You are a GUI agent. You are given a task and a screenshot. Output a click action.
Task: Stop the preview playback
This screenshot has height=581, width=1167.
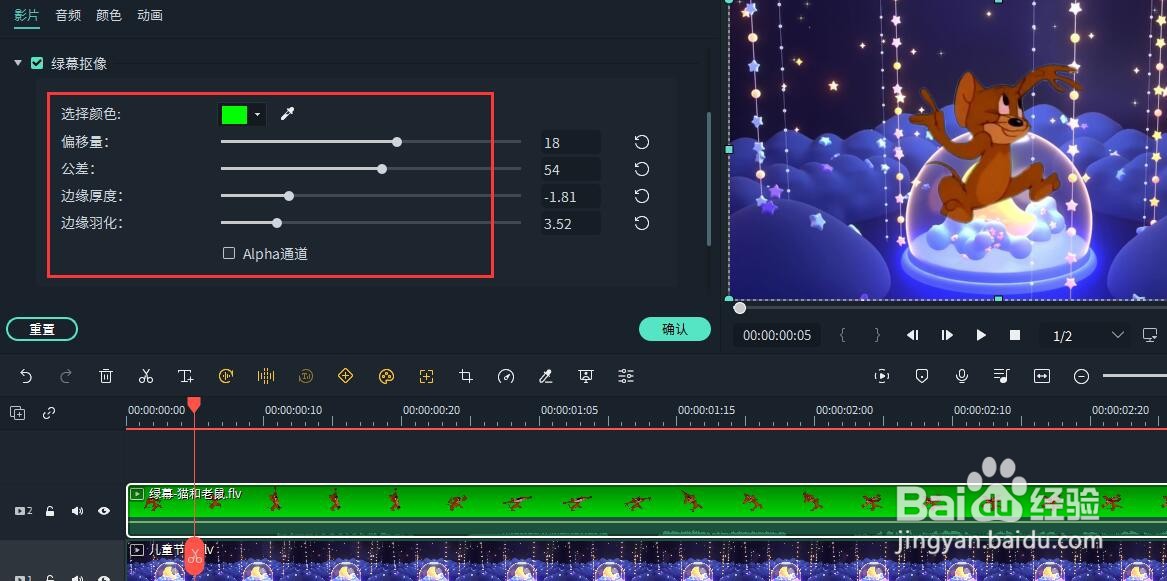pos(1014,336)
